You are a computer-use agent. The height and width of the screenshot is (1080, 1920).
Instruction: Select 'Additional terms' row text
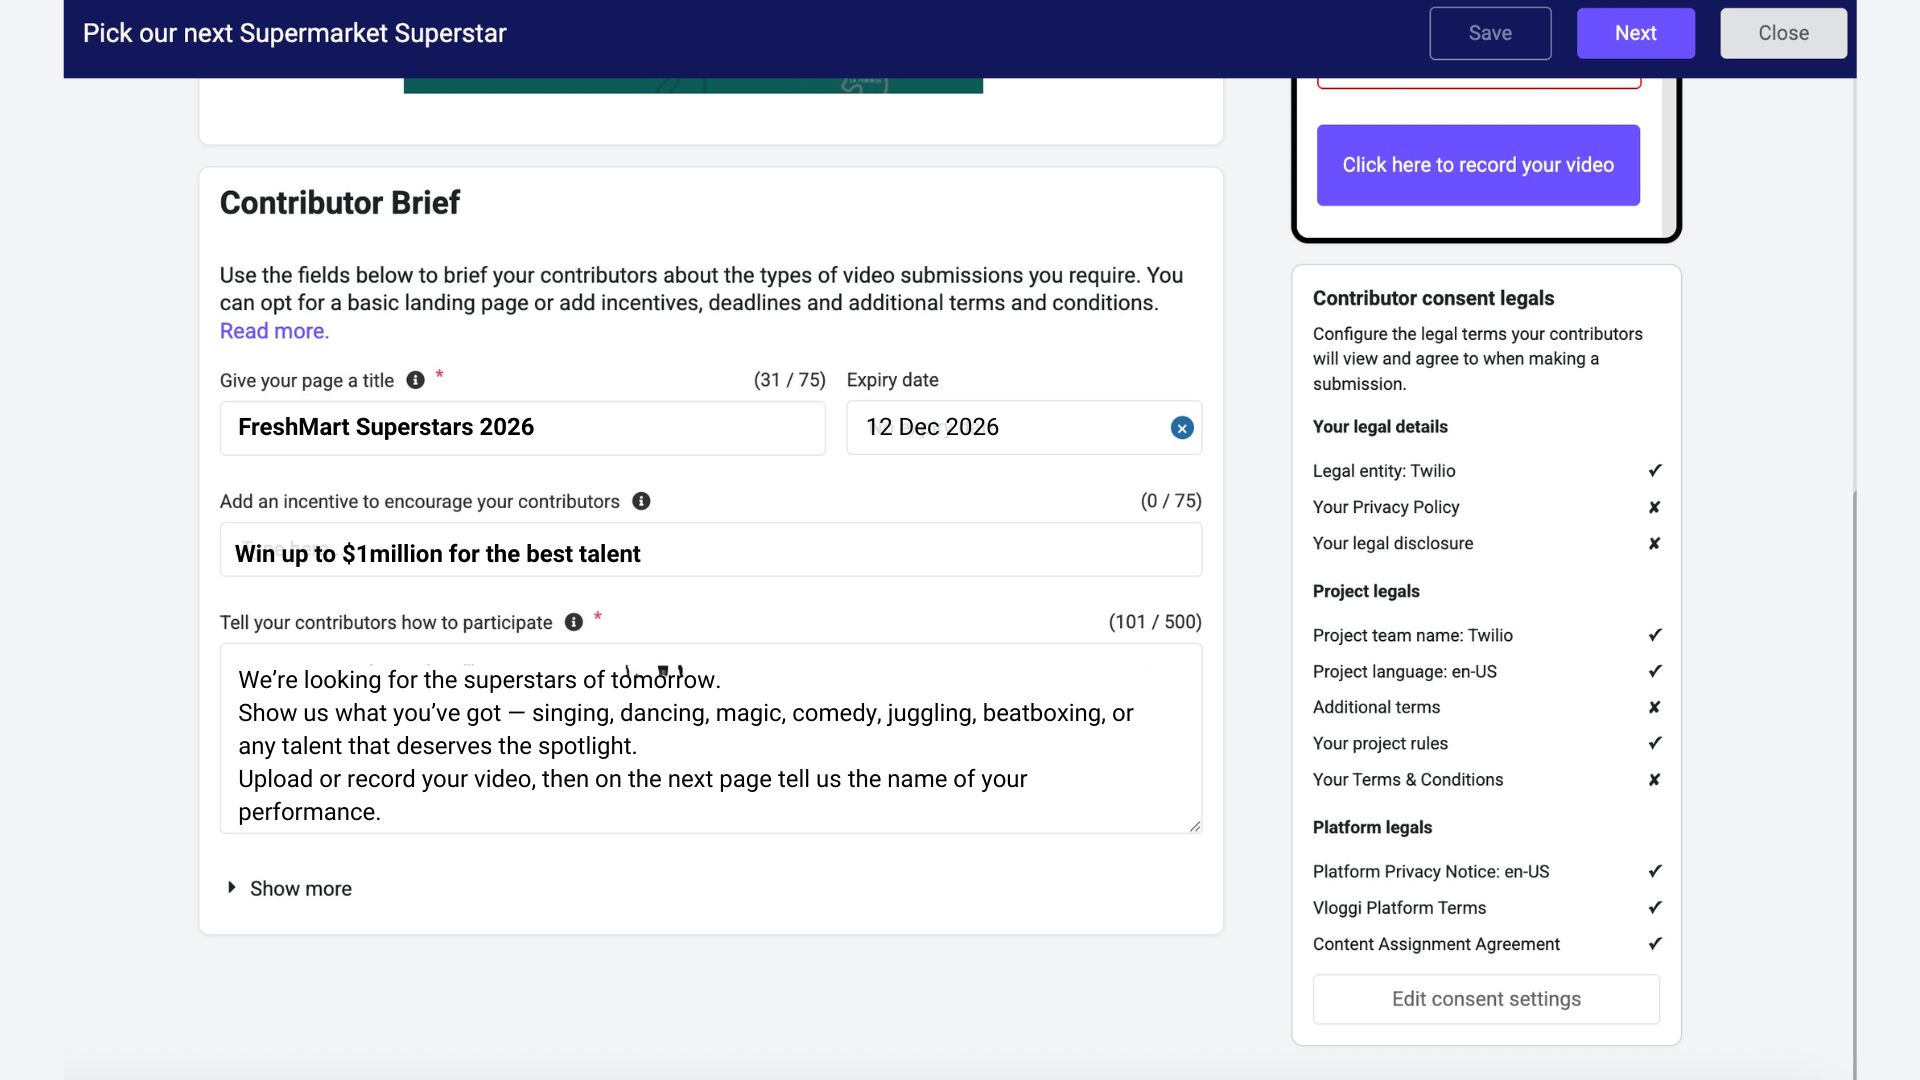(1377, 707)
